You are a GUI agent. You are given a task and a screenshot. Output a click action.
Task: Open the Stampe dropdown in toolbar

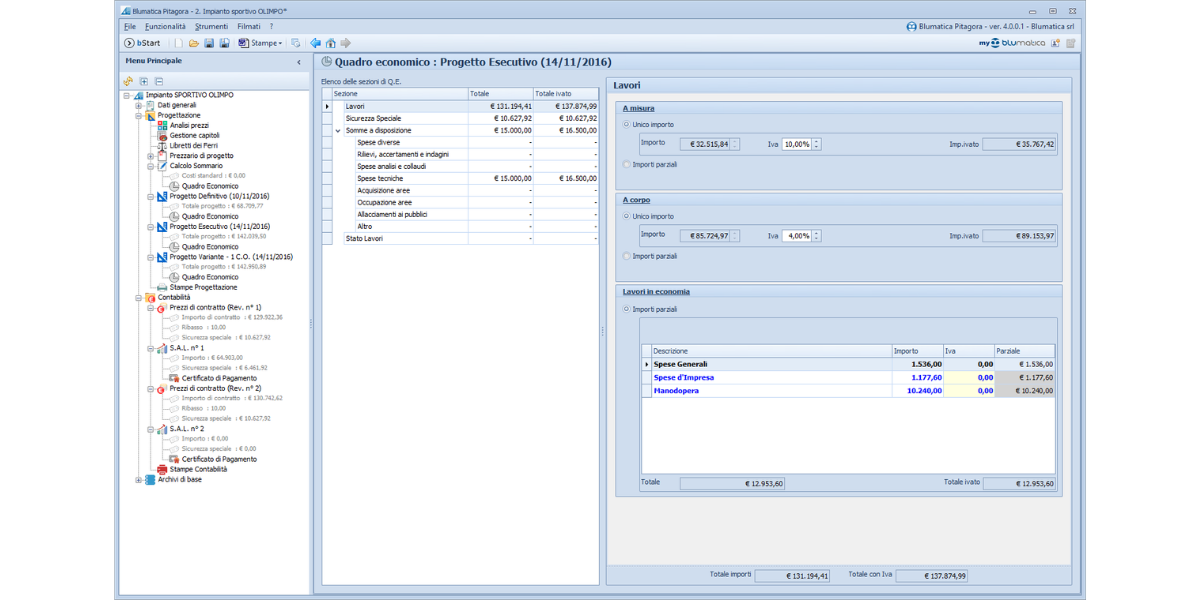pyautogui.click(x=266, y=43)
